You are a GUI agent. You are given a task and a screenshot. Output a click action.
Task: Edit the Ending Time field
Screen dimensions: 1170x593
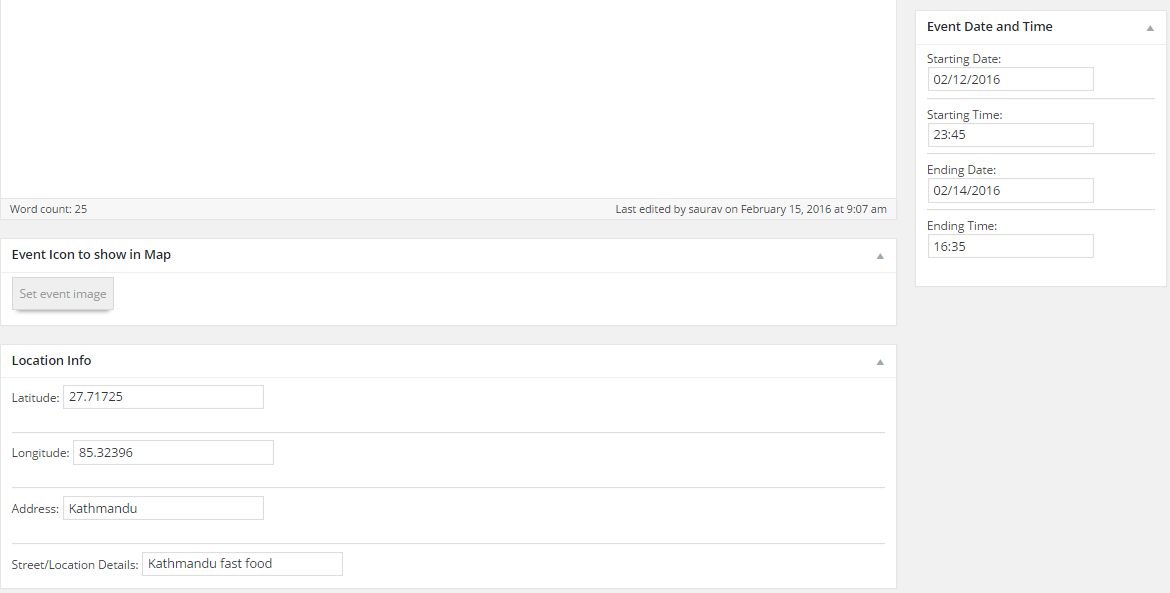click(1010, 246)
